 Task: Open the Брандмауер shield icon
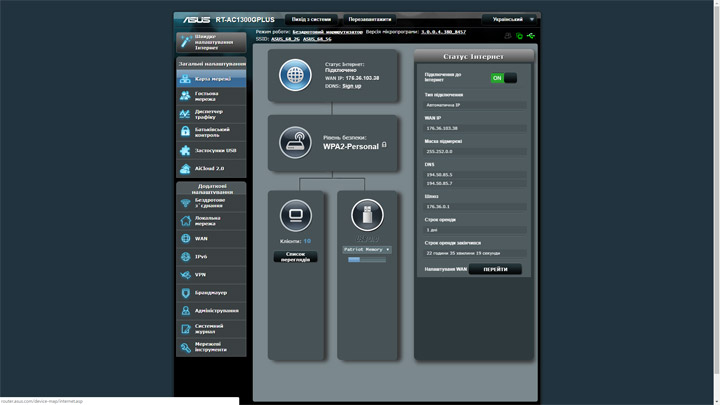186,292
